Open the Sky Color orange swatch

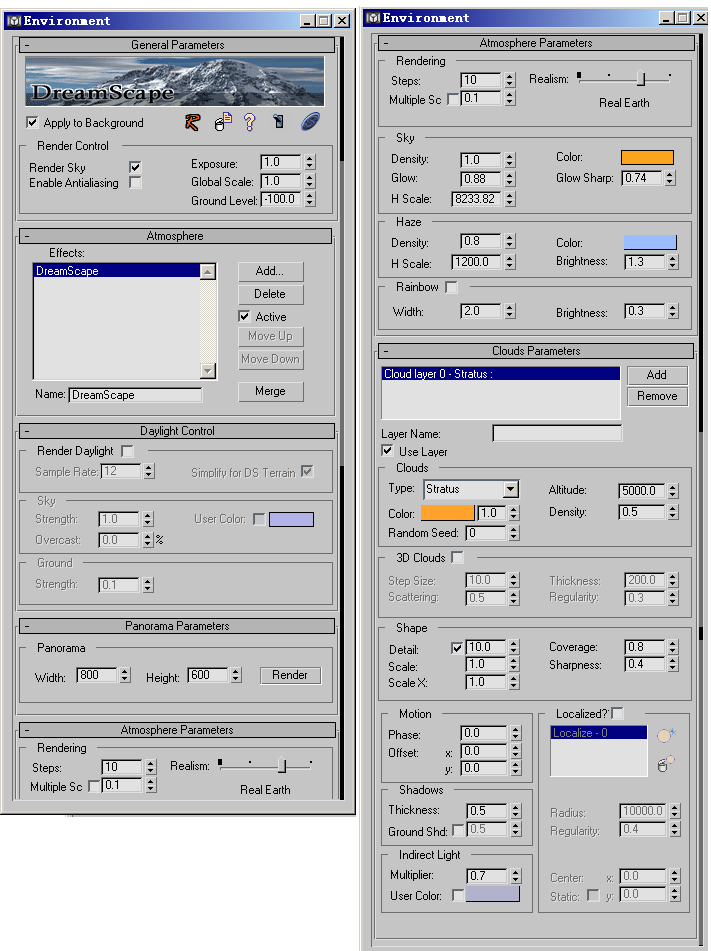pyautogui.click(x=647, y=158)
